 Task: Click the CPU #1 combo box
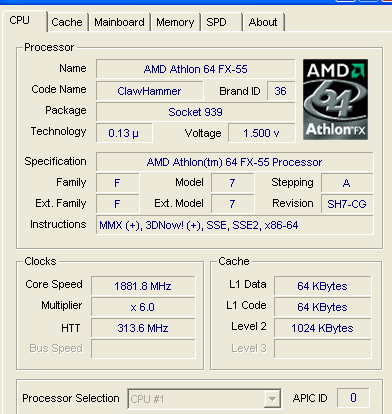[204, 399]
